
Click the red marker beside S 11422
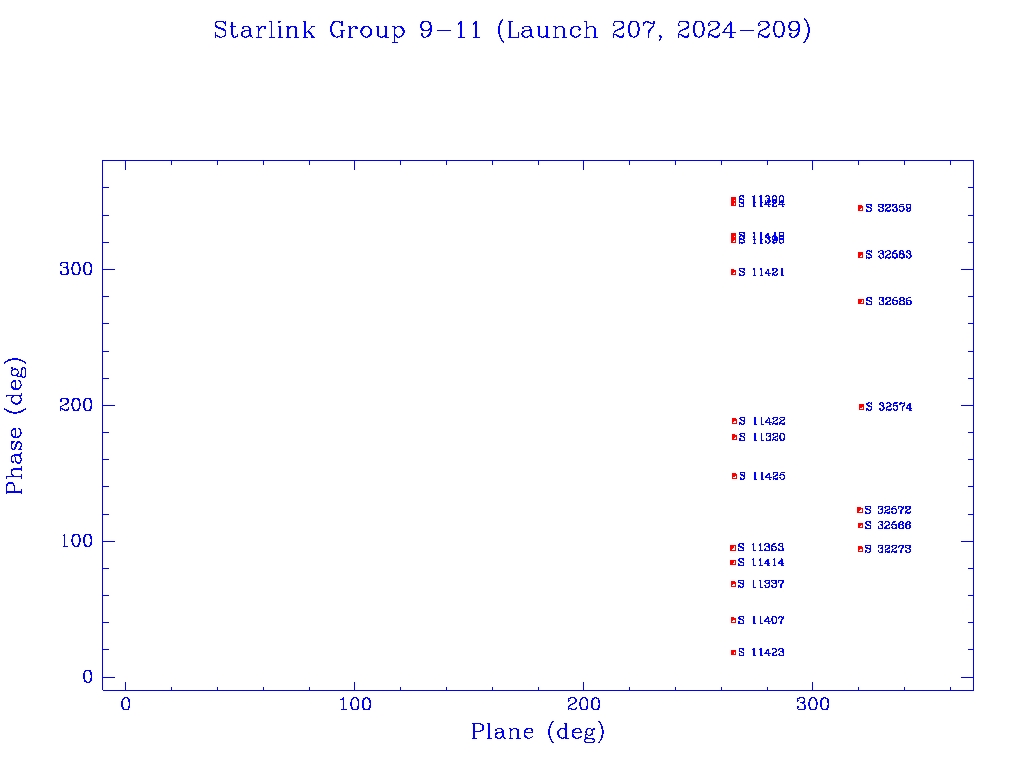734,421
